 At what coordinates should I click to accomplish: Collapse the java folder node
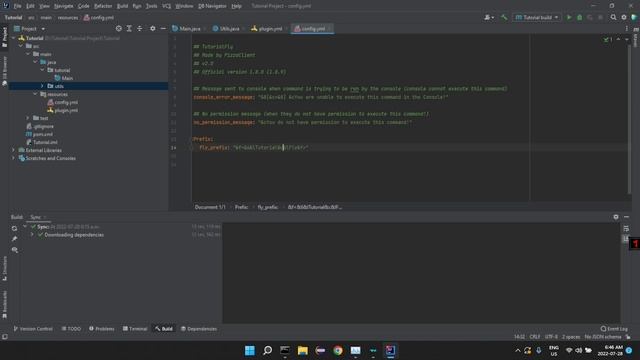[x=36, y=62]
